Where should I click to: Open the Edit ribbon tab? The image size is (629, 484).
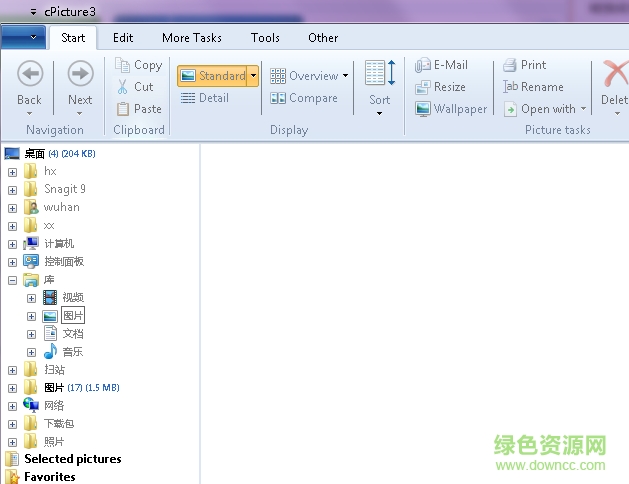[x=123, y=38]
